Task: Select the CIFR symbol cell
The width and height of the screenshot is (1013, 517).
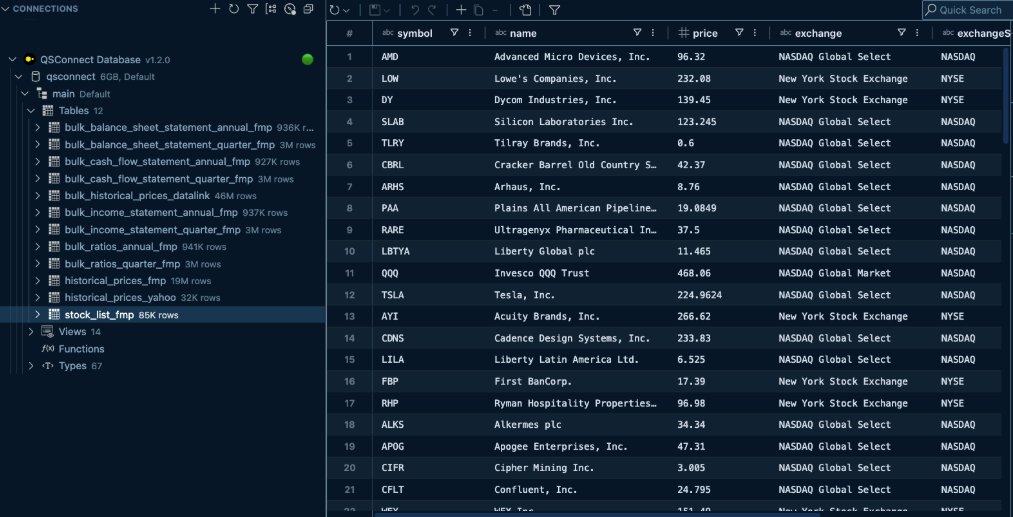Action: click(x=428, y=468)
